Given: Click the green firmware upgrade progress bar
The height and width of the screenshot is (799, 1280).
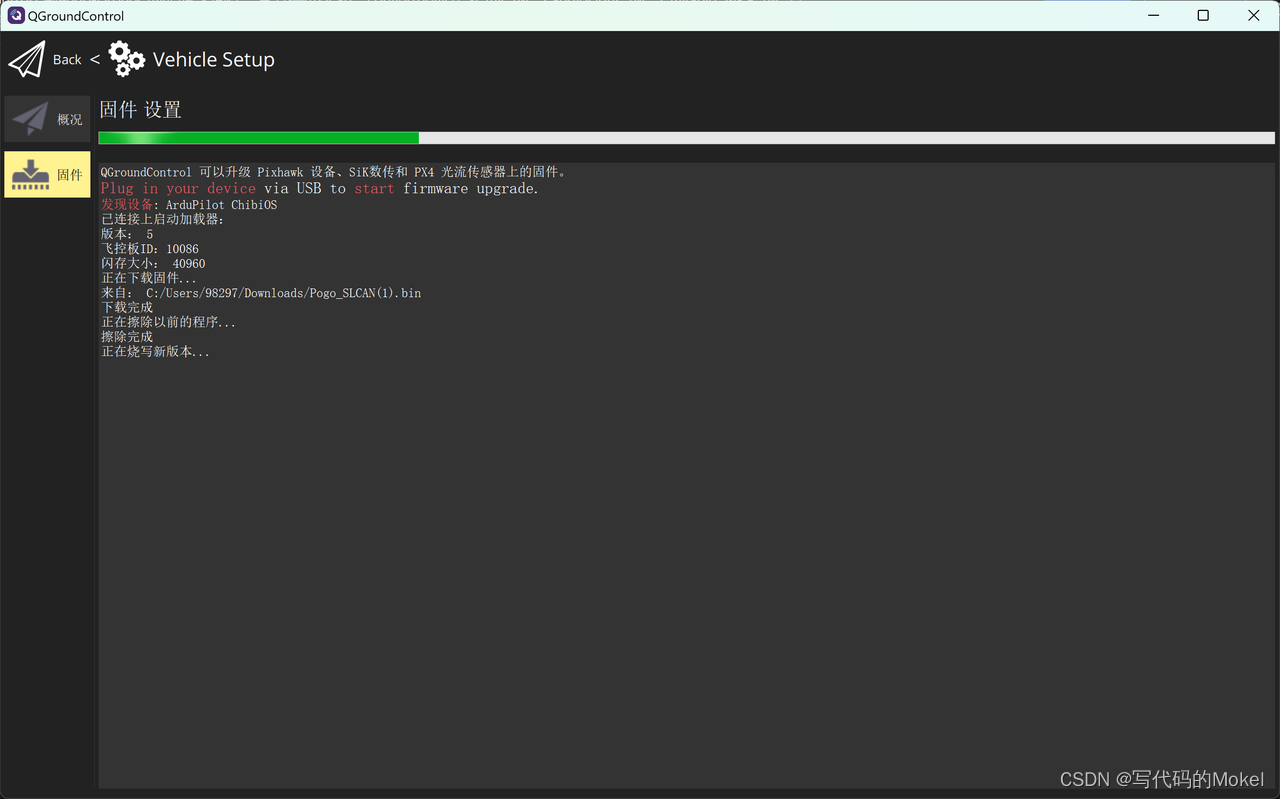Looking at the screenshot, I should [x=687, y=138].
